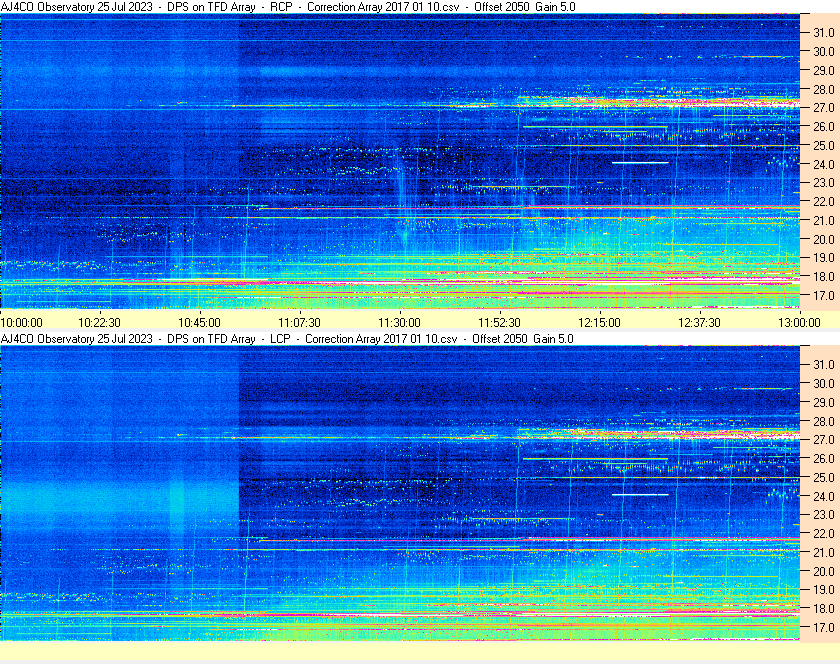
Task: Click the 13:00:00 end time label
Action: 799,322
